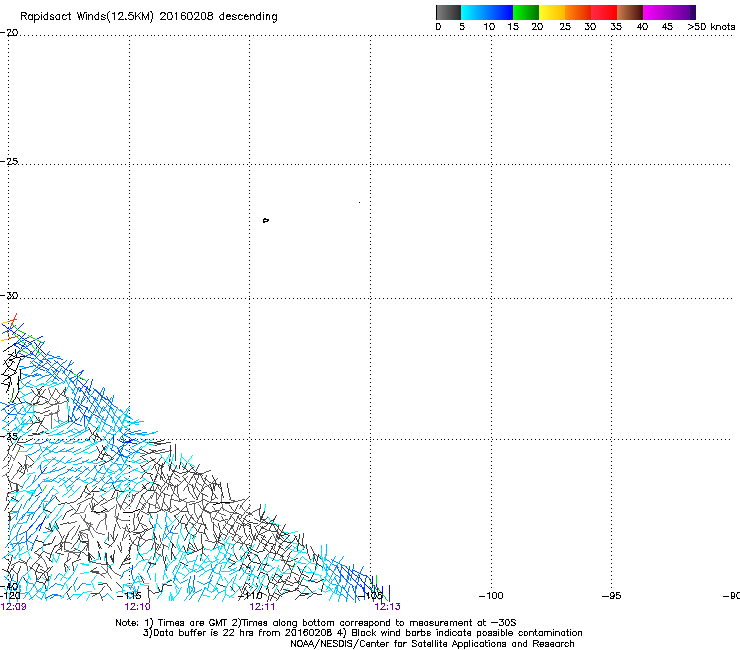This screenshot has width=740, height=650.
Task: Click the latitude label -30
Action: [x=9, y=295]
